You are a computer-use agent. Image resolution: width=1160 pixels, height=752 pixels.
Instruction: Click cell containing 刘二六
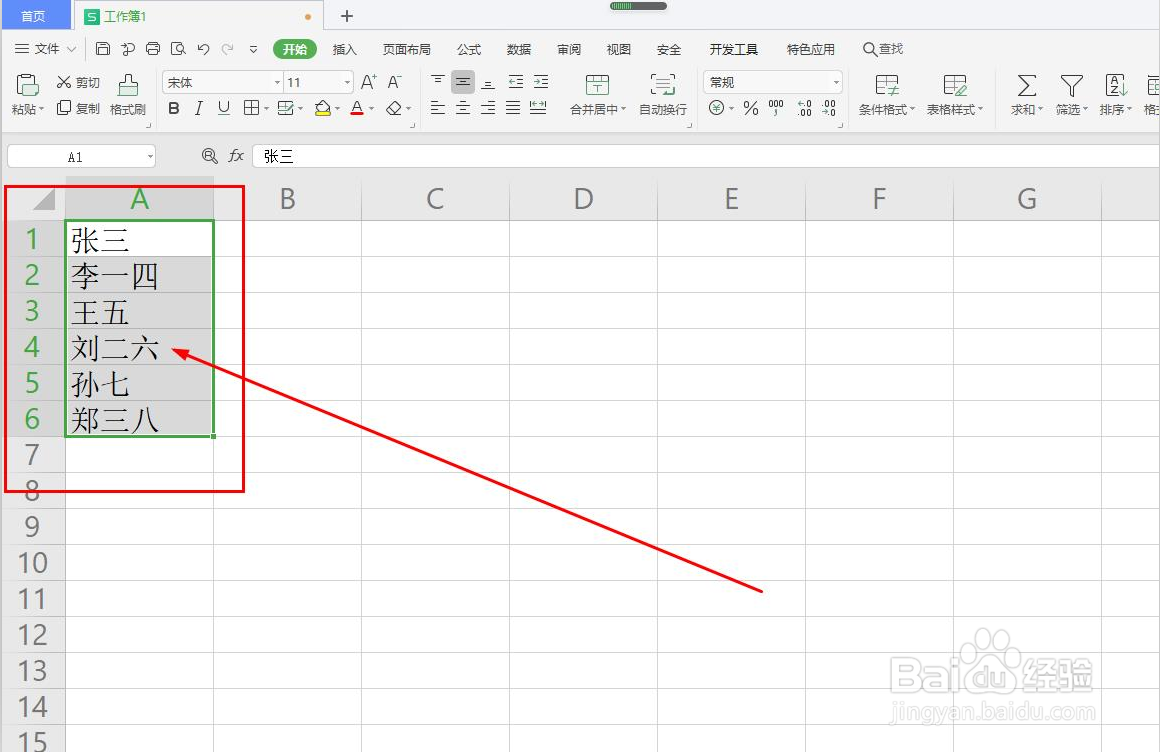coord(139,347)
